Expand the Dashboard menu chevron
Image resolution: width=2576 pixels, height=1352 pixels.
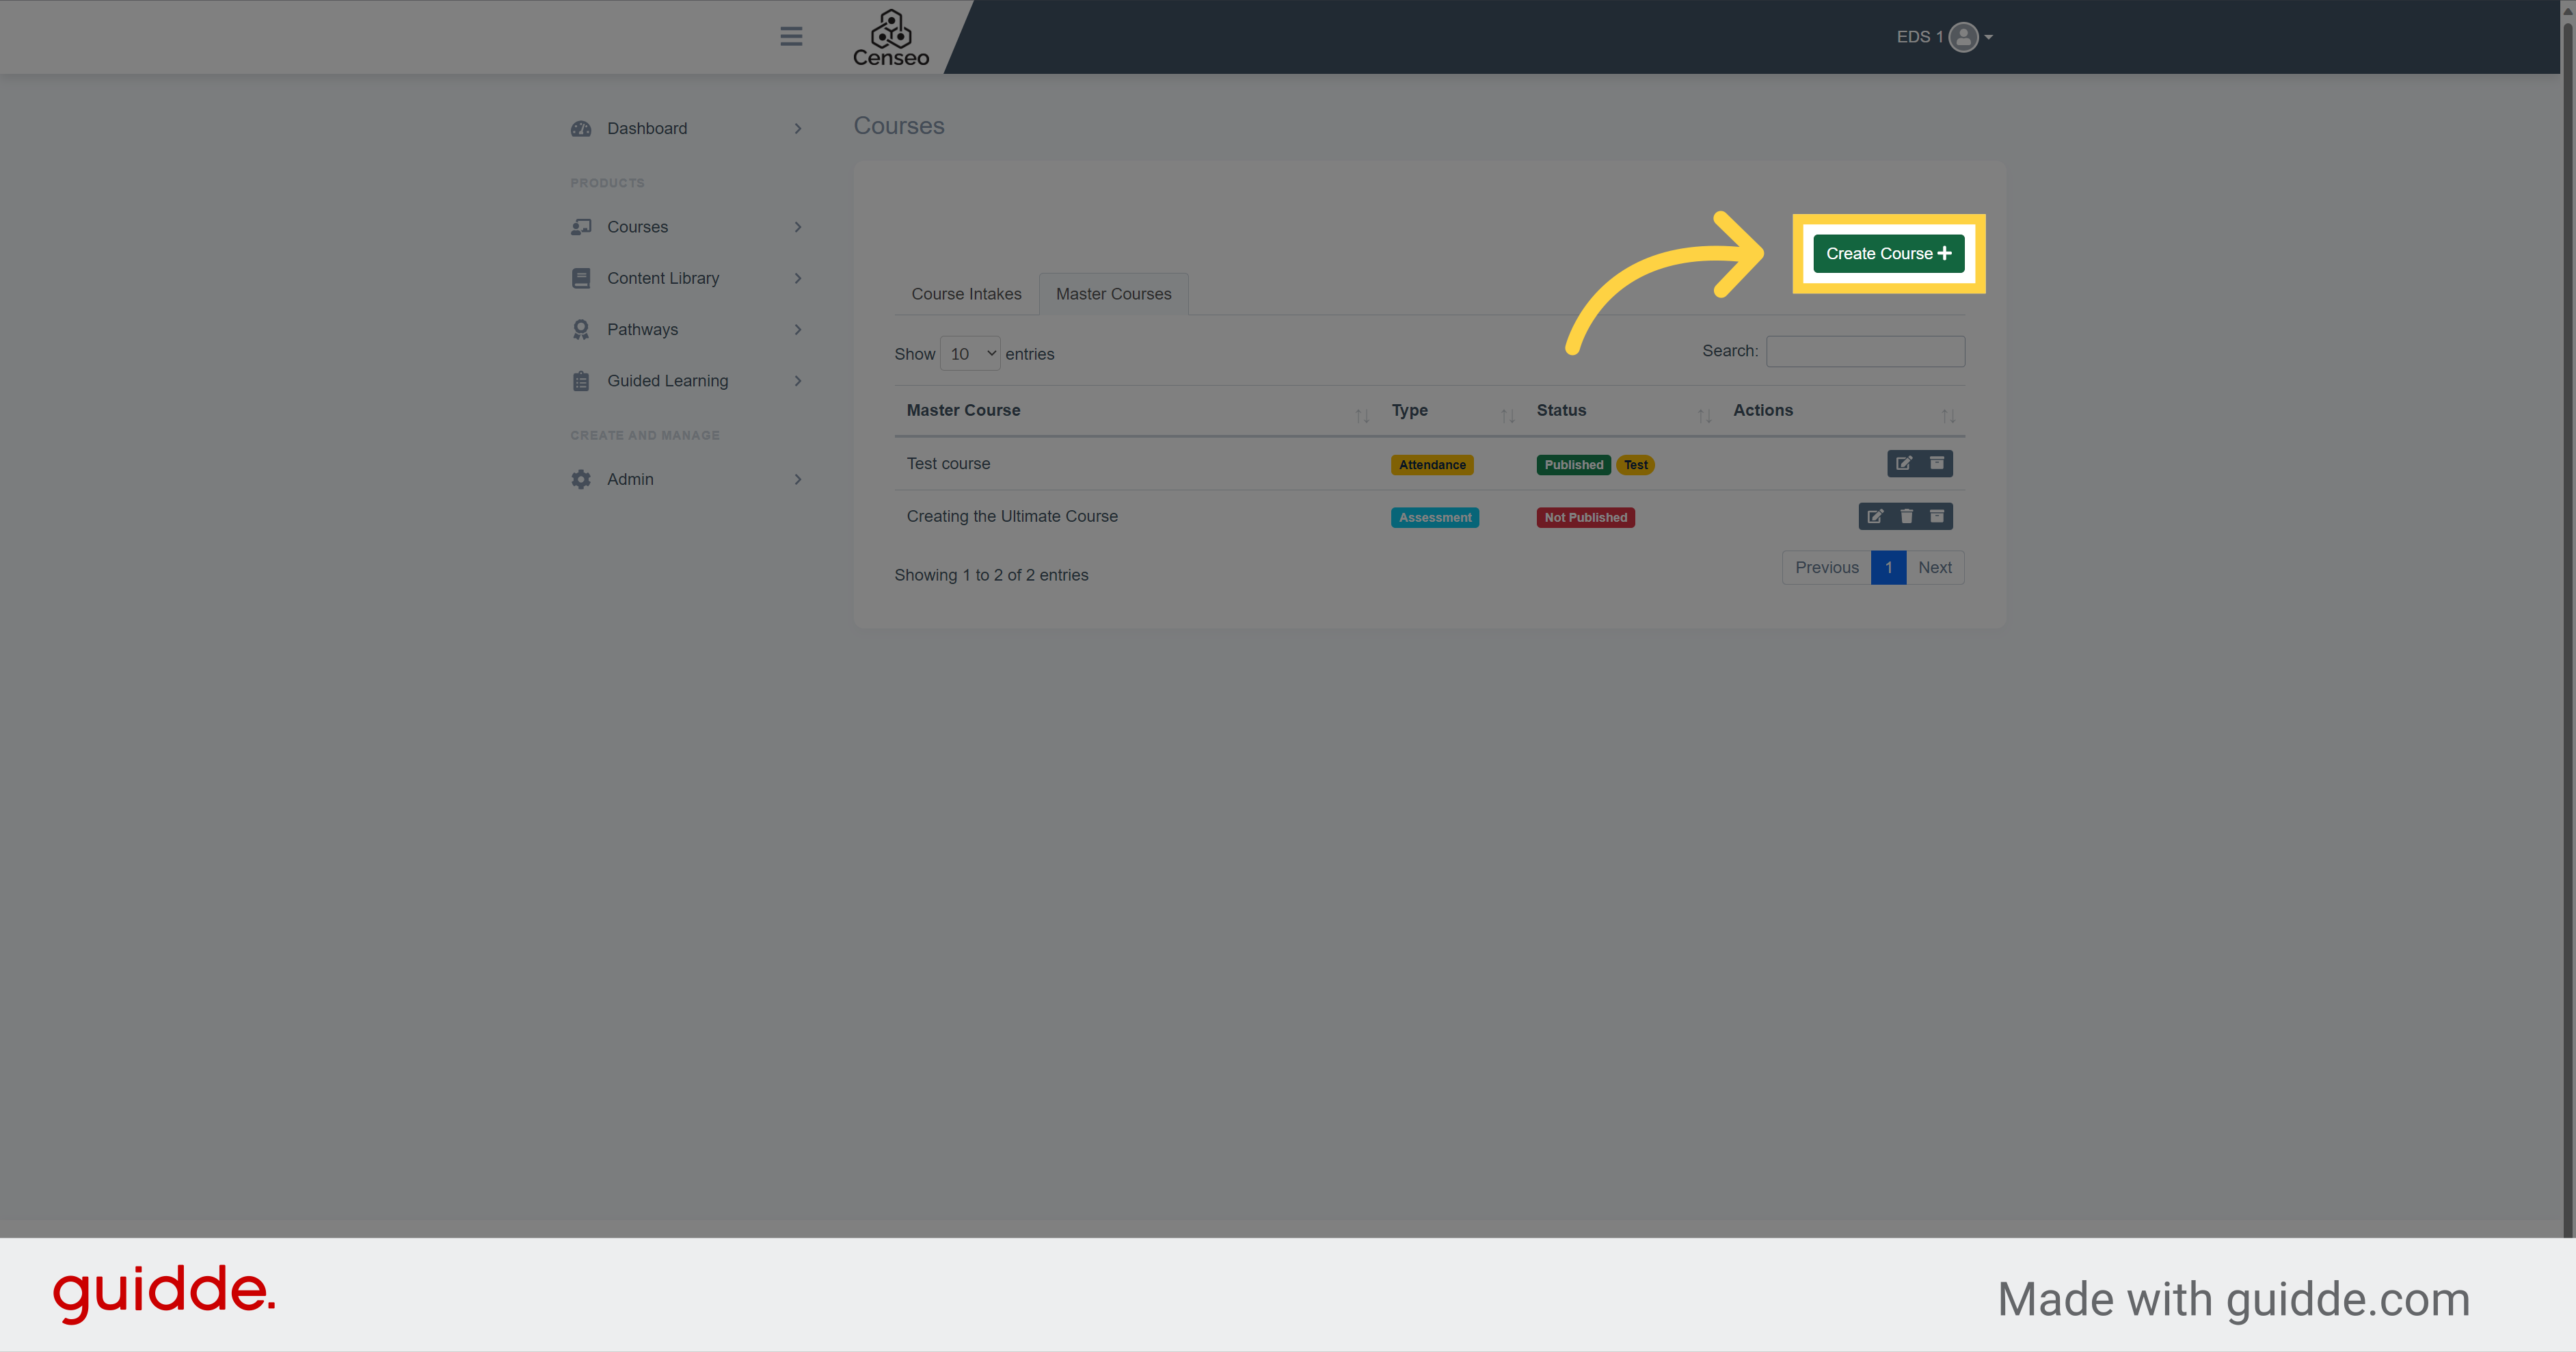click(796, 128)
